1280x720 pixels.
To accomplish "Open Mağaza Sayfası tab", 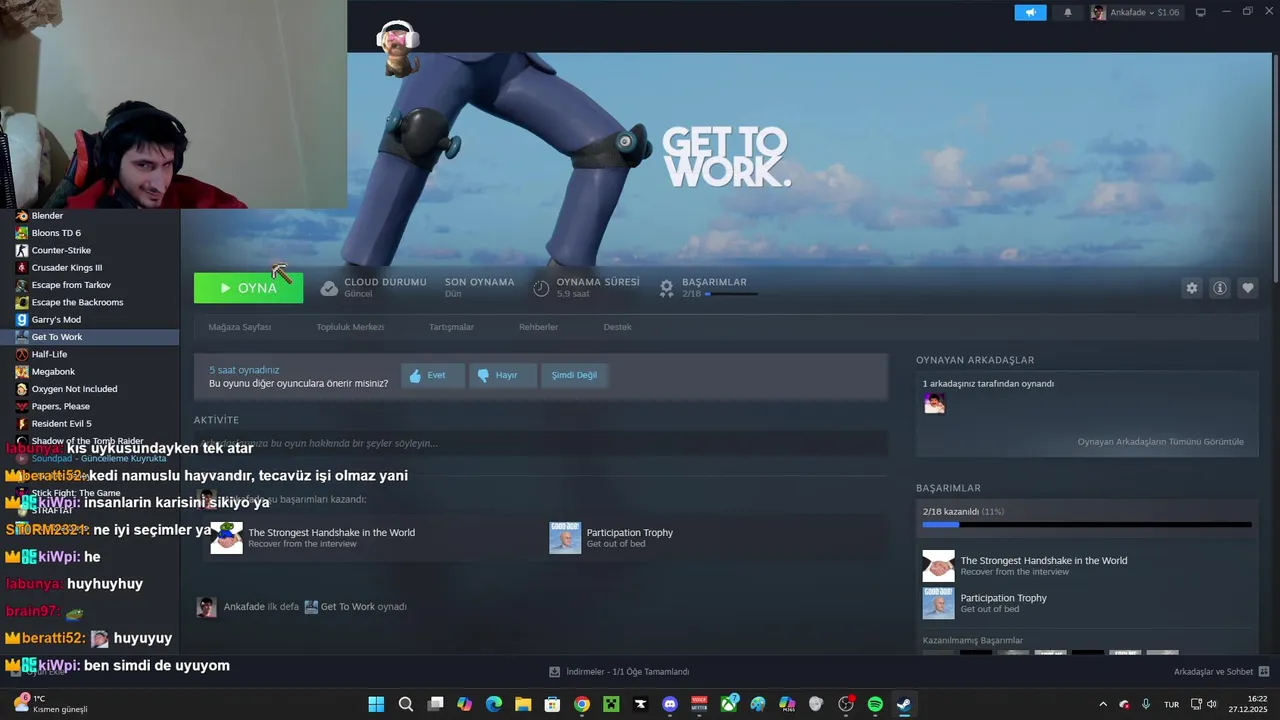I will point(240,327).
